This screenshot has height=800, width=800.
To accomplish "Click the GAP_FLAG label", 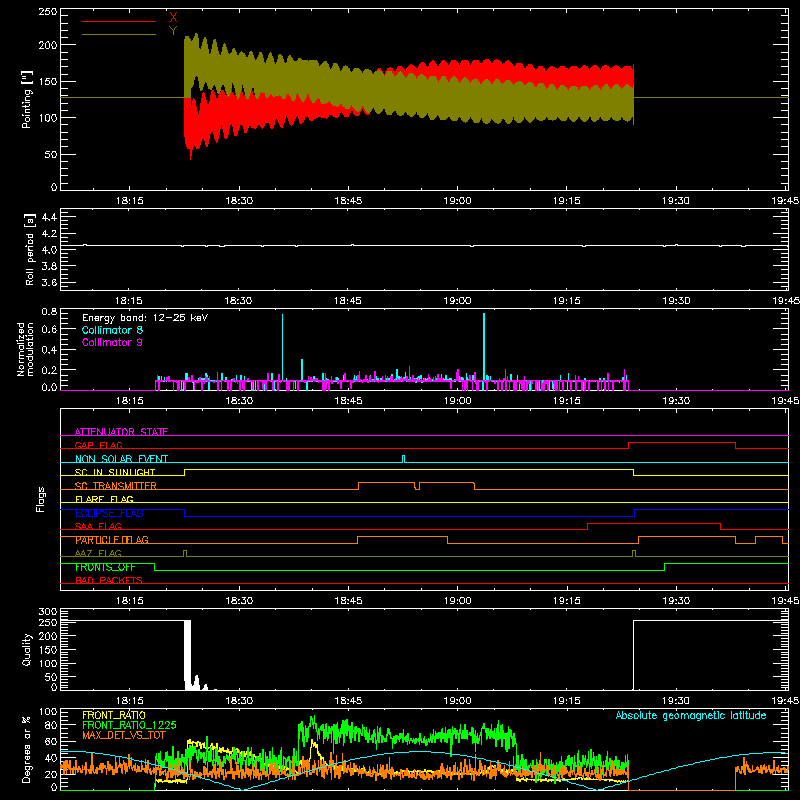I will pos(99,445).
